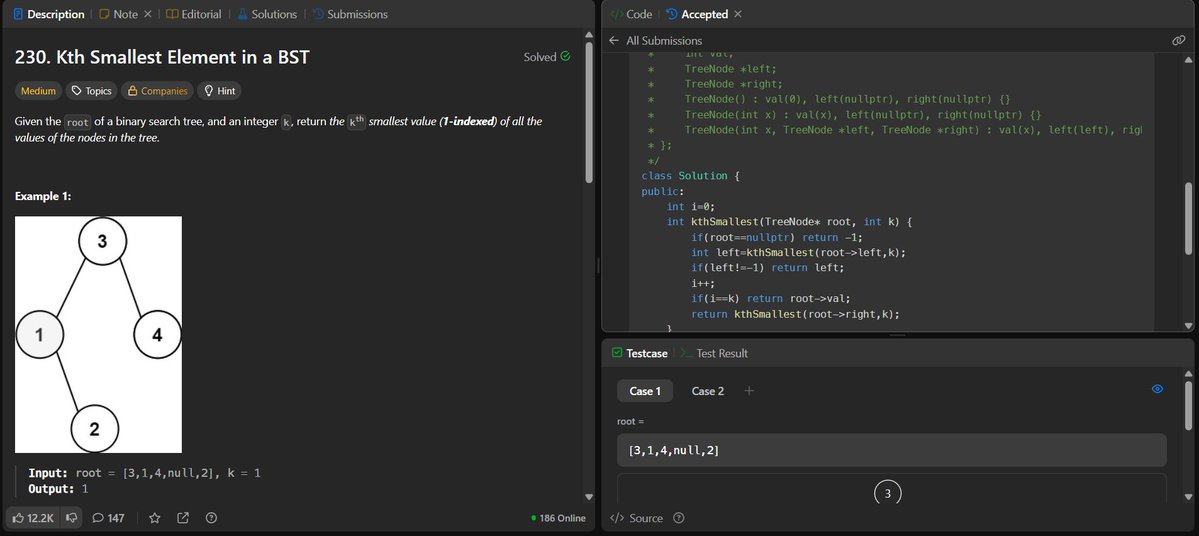Click the "i++;" code line
Viewport: 1199px width, 536px height.
pos(703,284)
